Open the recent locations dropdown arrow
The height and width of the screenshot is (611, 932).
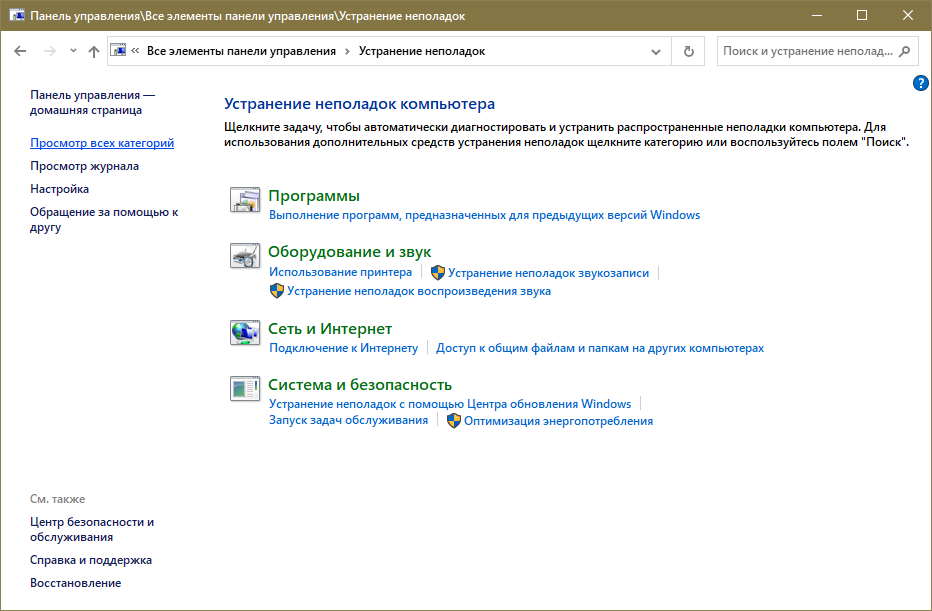click(73, 51)
